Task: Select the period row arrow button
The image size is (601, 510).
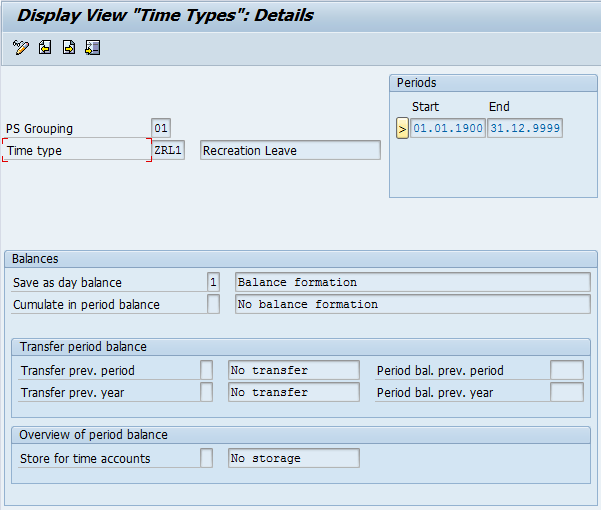Action: point(402,128)
